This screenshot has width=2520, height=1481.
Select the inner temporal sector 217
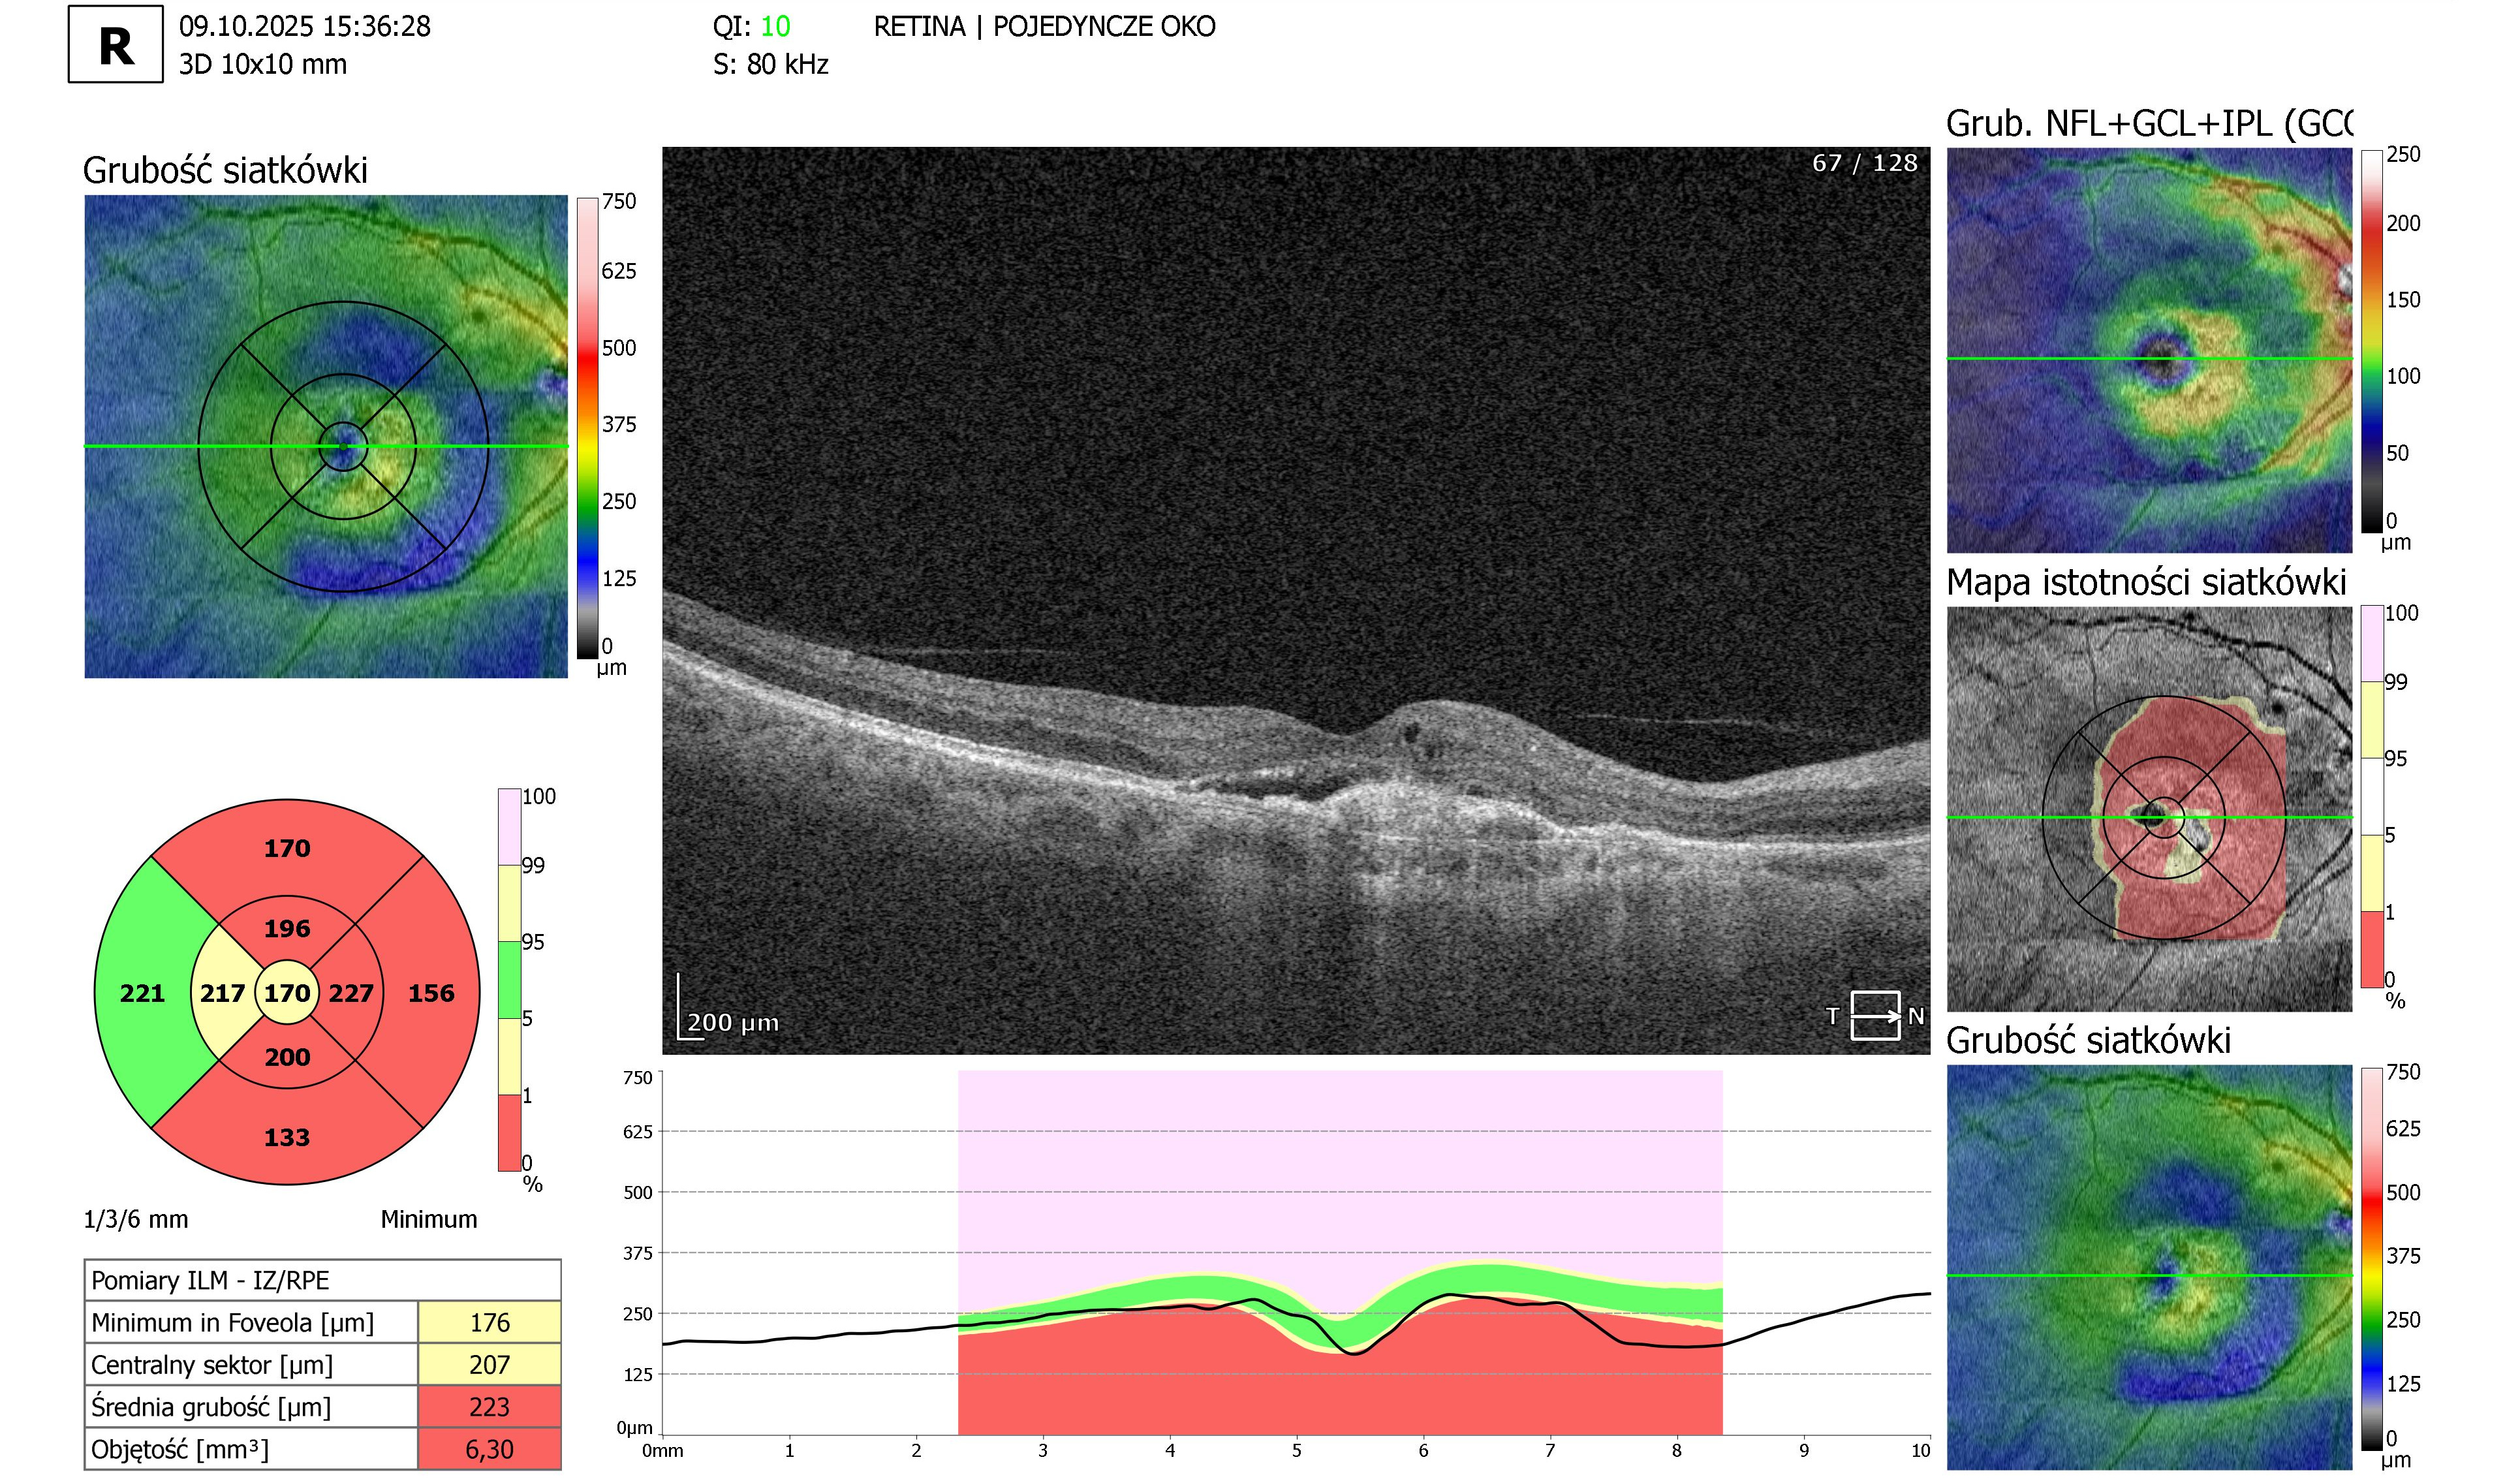[x=222, y=993]
